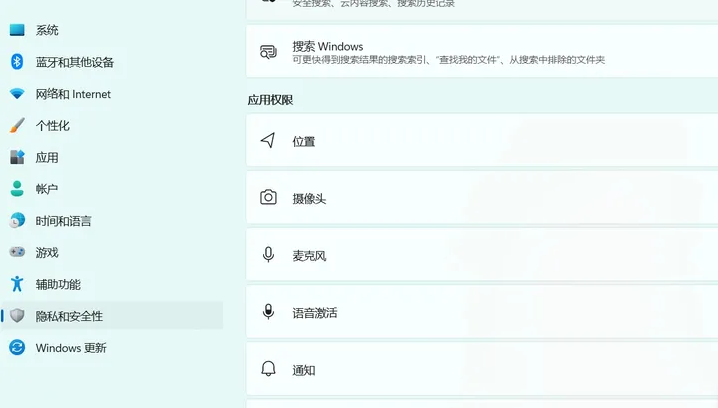The width and height of the screenshot is (718, 408).
Task: Open 搜索 Windows settings card
Action: coord(482,51)
